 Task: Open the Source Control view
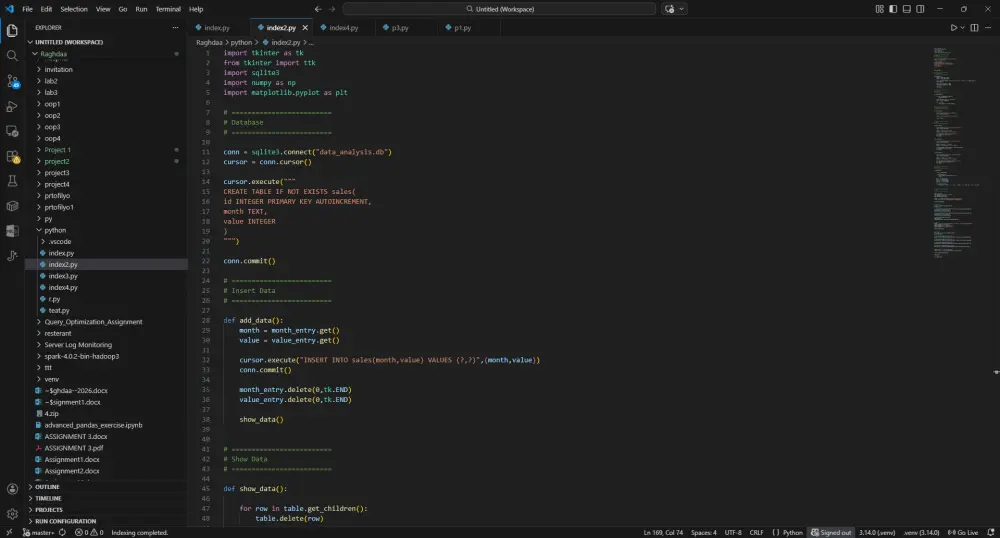click(12, 80)
